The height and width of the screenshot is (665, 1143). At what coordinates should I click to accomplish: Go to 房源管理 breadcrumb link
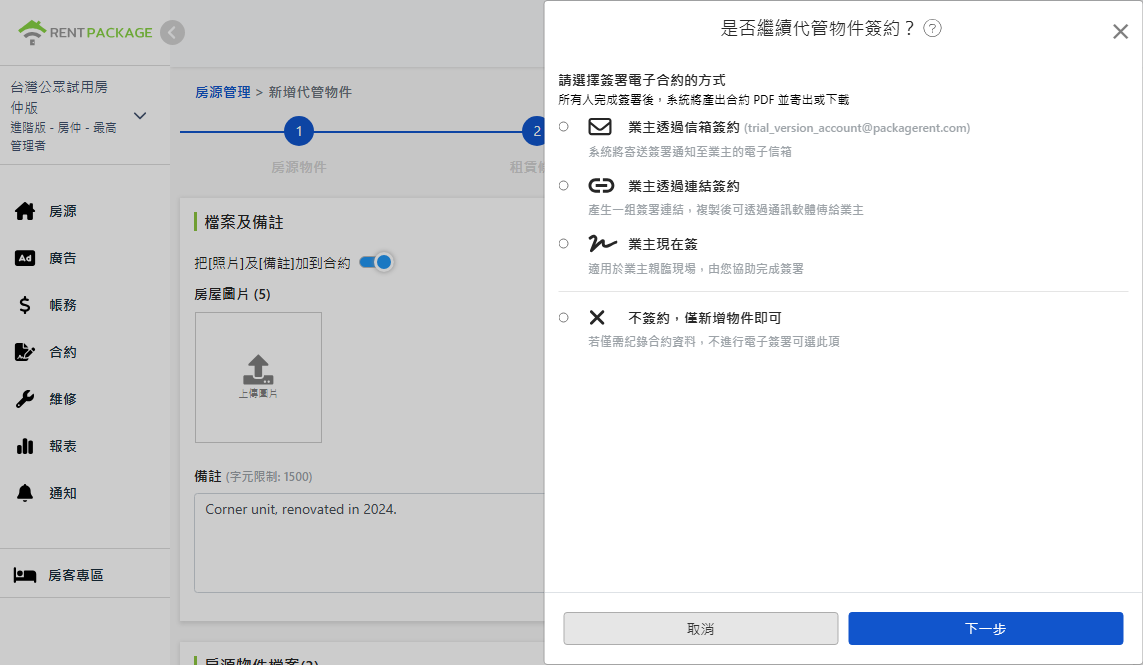pos(222,93)
